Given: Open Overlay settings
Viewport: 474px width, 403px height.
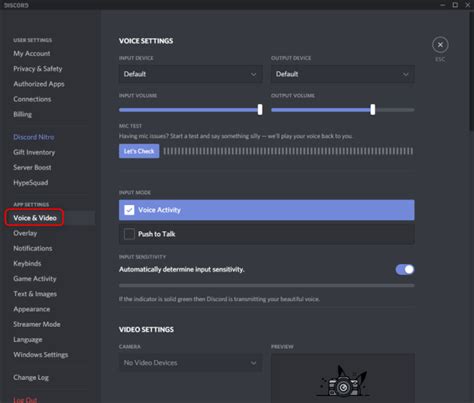Looking at the screenshot, I should (x=25, y=233).
